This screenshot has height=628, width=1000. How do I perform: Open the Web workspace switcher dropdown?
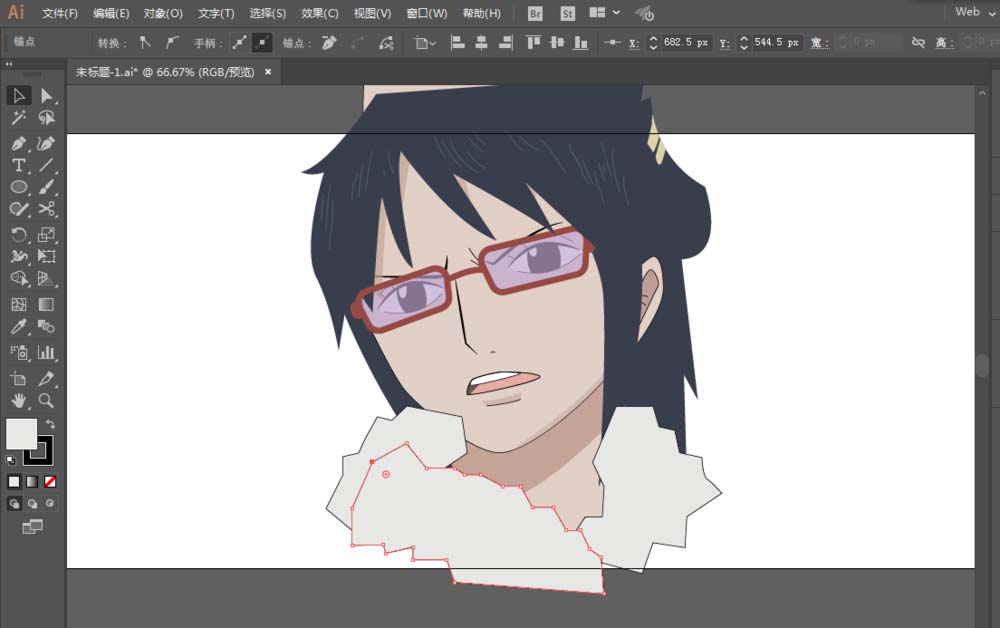(x=976, y=12)
